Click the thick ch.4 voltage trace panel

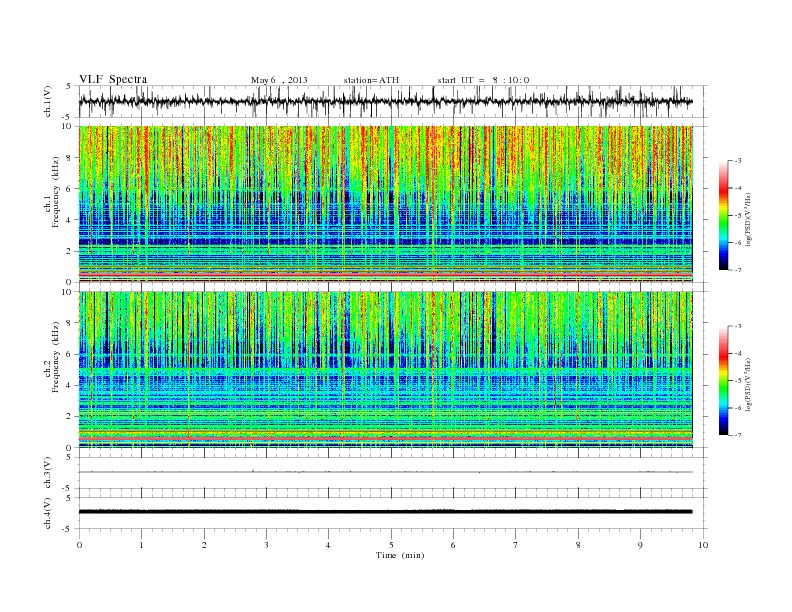[393, 513]
